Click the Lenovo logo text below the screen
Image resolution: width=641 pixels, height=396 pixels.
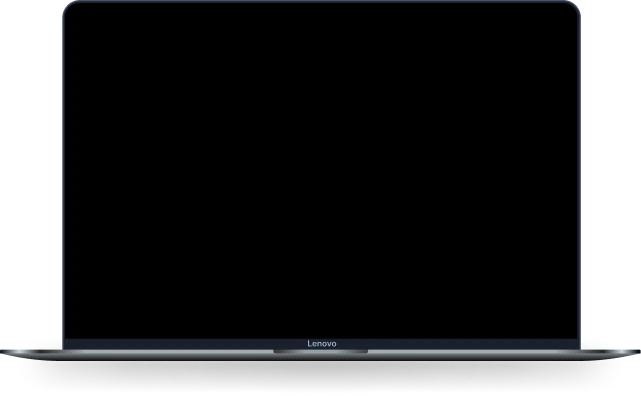tap(322, 344)
